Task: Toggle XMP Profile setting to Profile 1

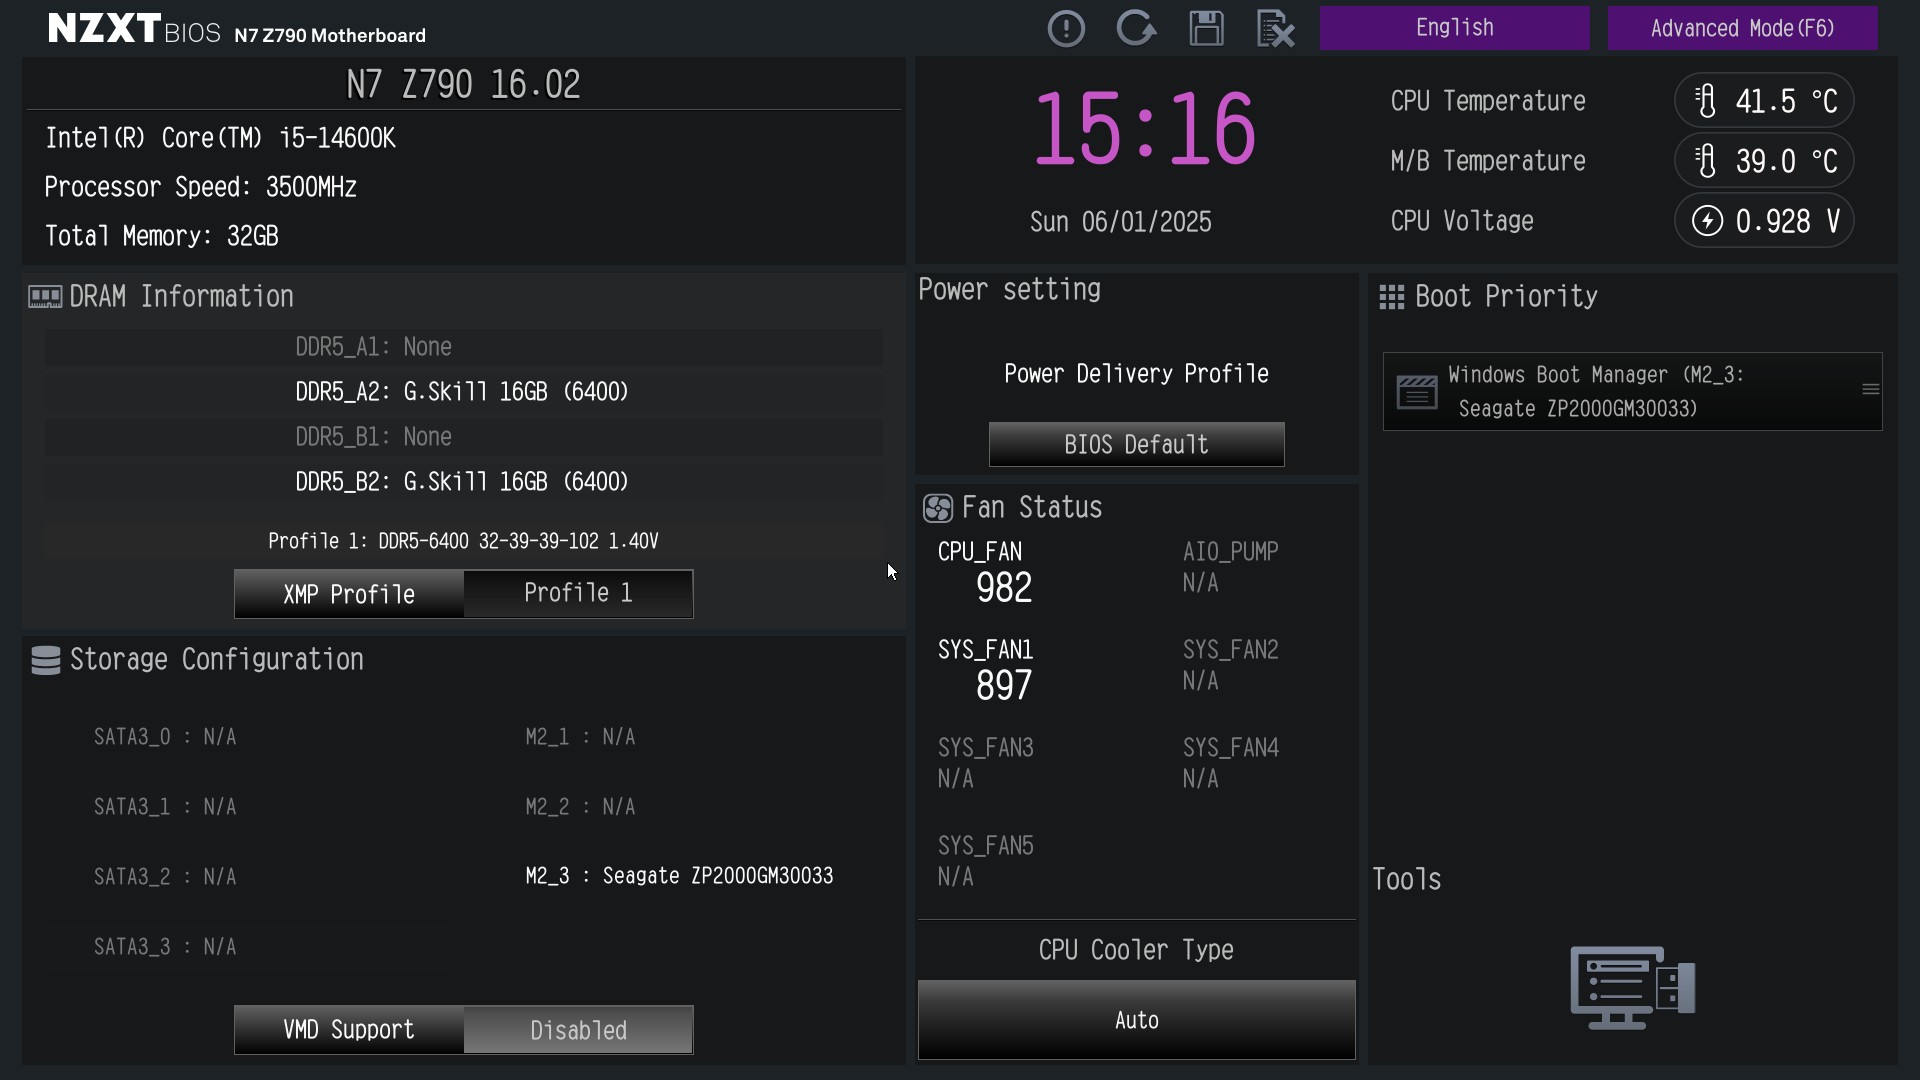Action: coord(578,594)
